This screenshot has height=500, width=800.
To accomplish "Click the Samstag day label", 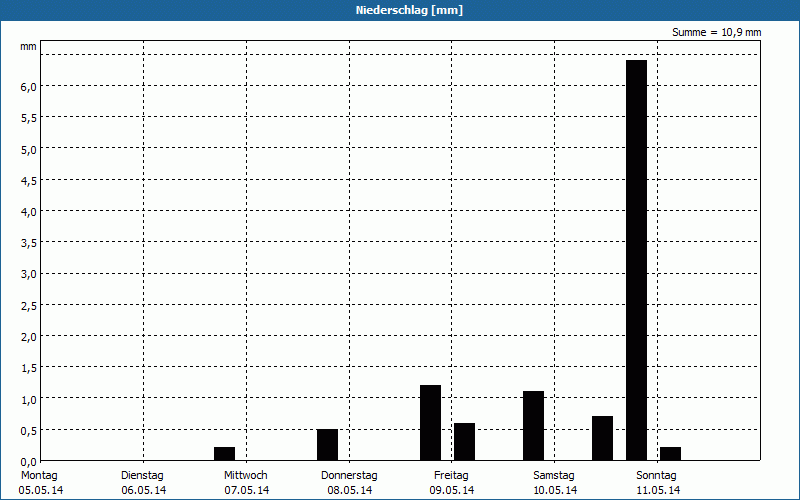I will point(554,475).
